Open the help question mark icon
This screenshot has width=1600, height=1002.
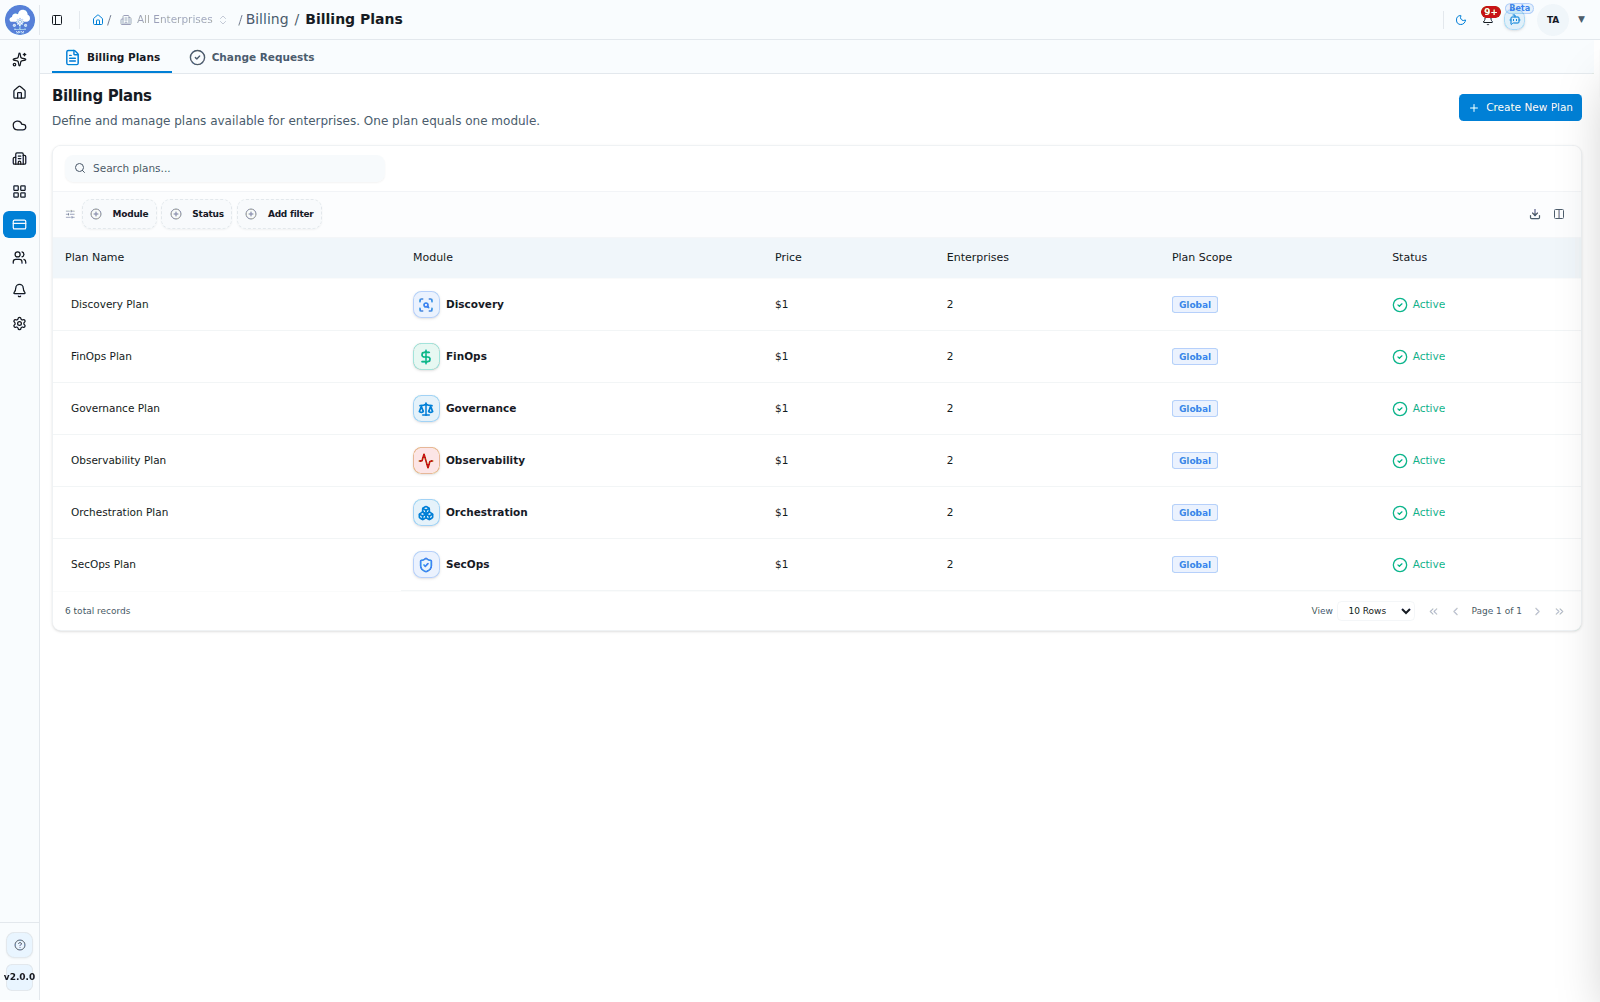pos(20,945)
